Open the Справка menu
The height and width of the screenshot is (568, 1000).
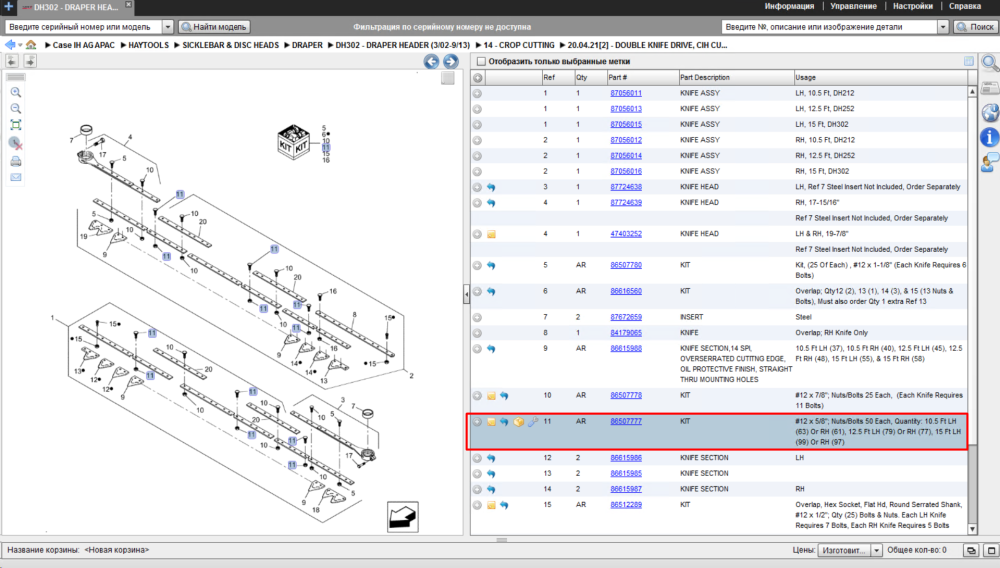coord(965,6)
